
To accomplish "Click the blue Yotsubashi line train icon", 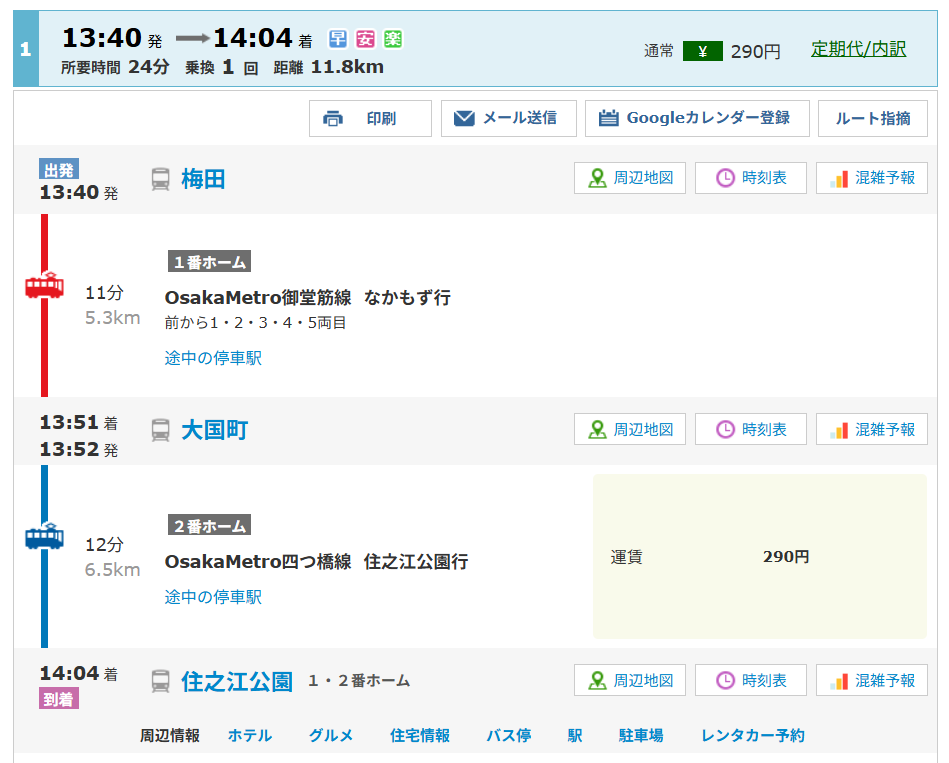I will (x=44, y=537).
